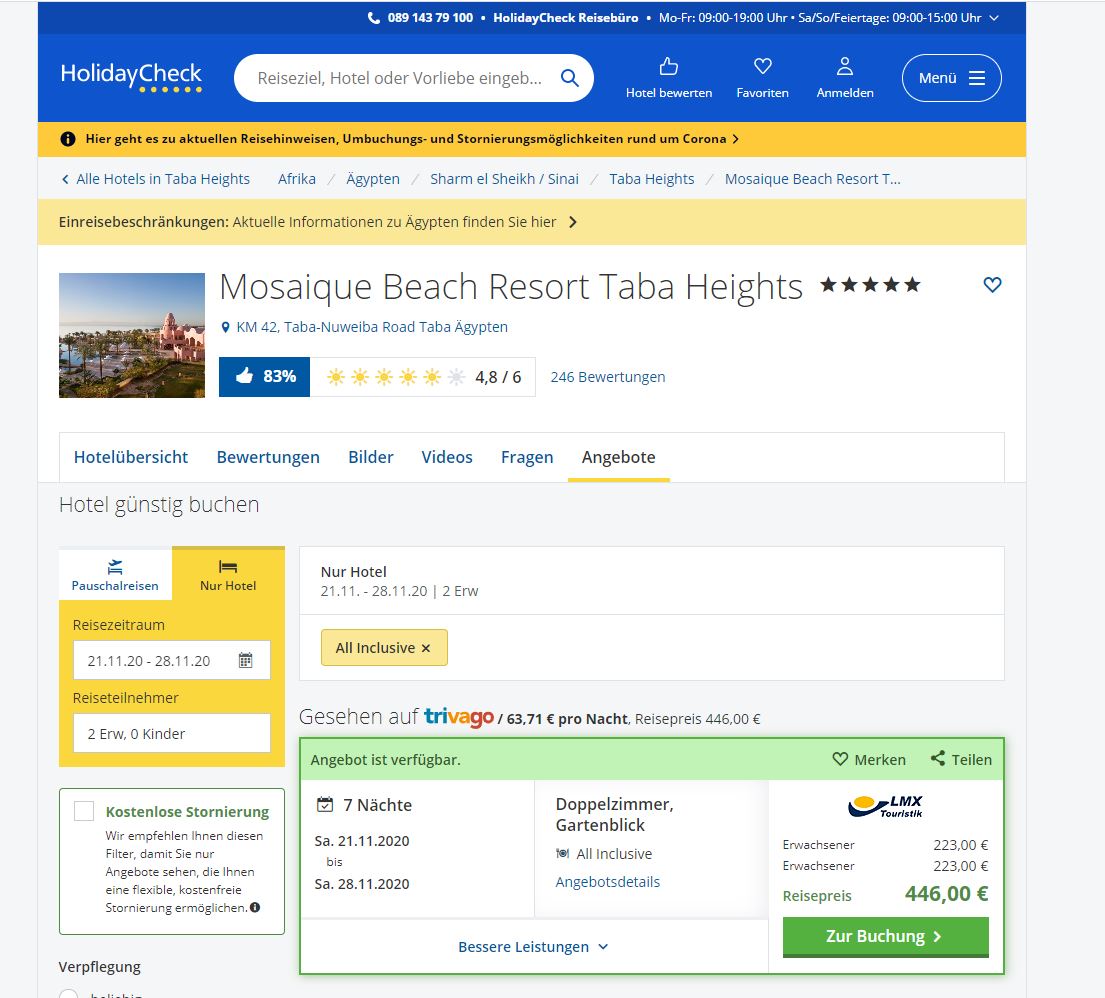Click the 7 Nächte calendar icon
Image resolution: width=1105 pixels, height=998 pixels.
coord(325,804)
